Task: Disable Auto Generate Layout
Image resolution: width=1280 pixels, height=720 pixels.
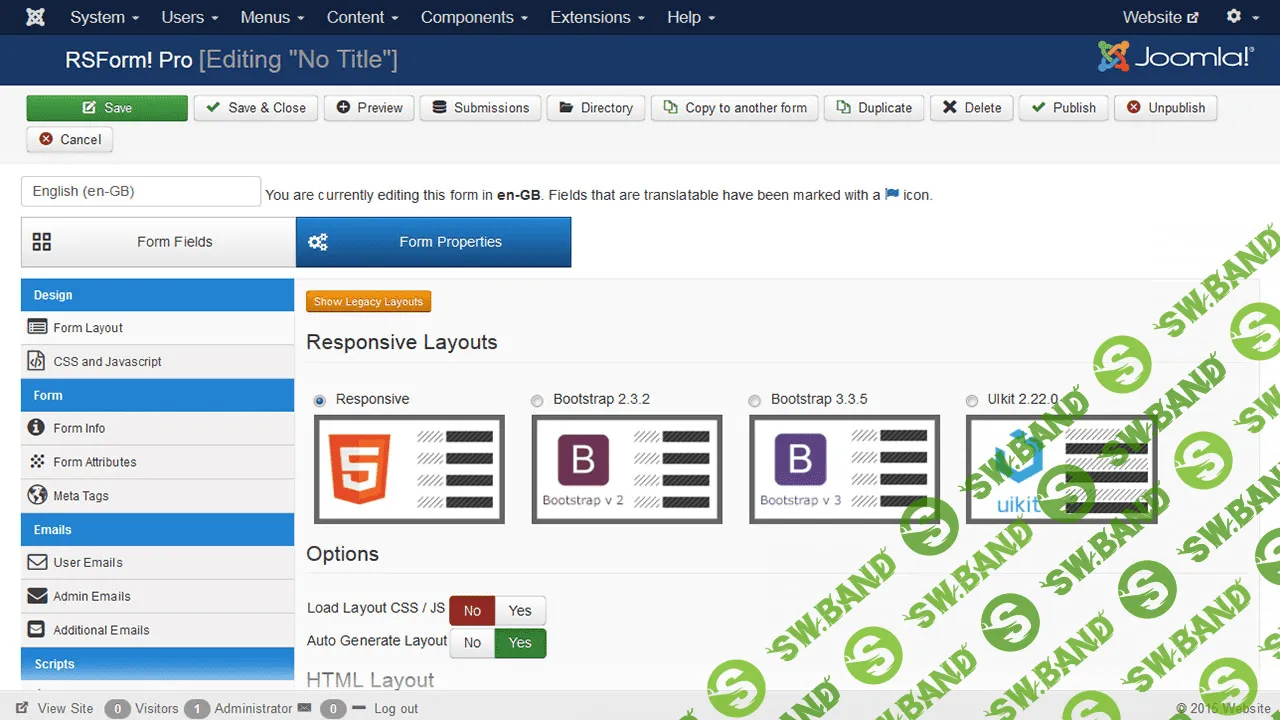Action: click(x=471, y=643)
